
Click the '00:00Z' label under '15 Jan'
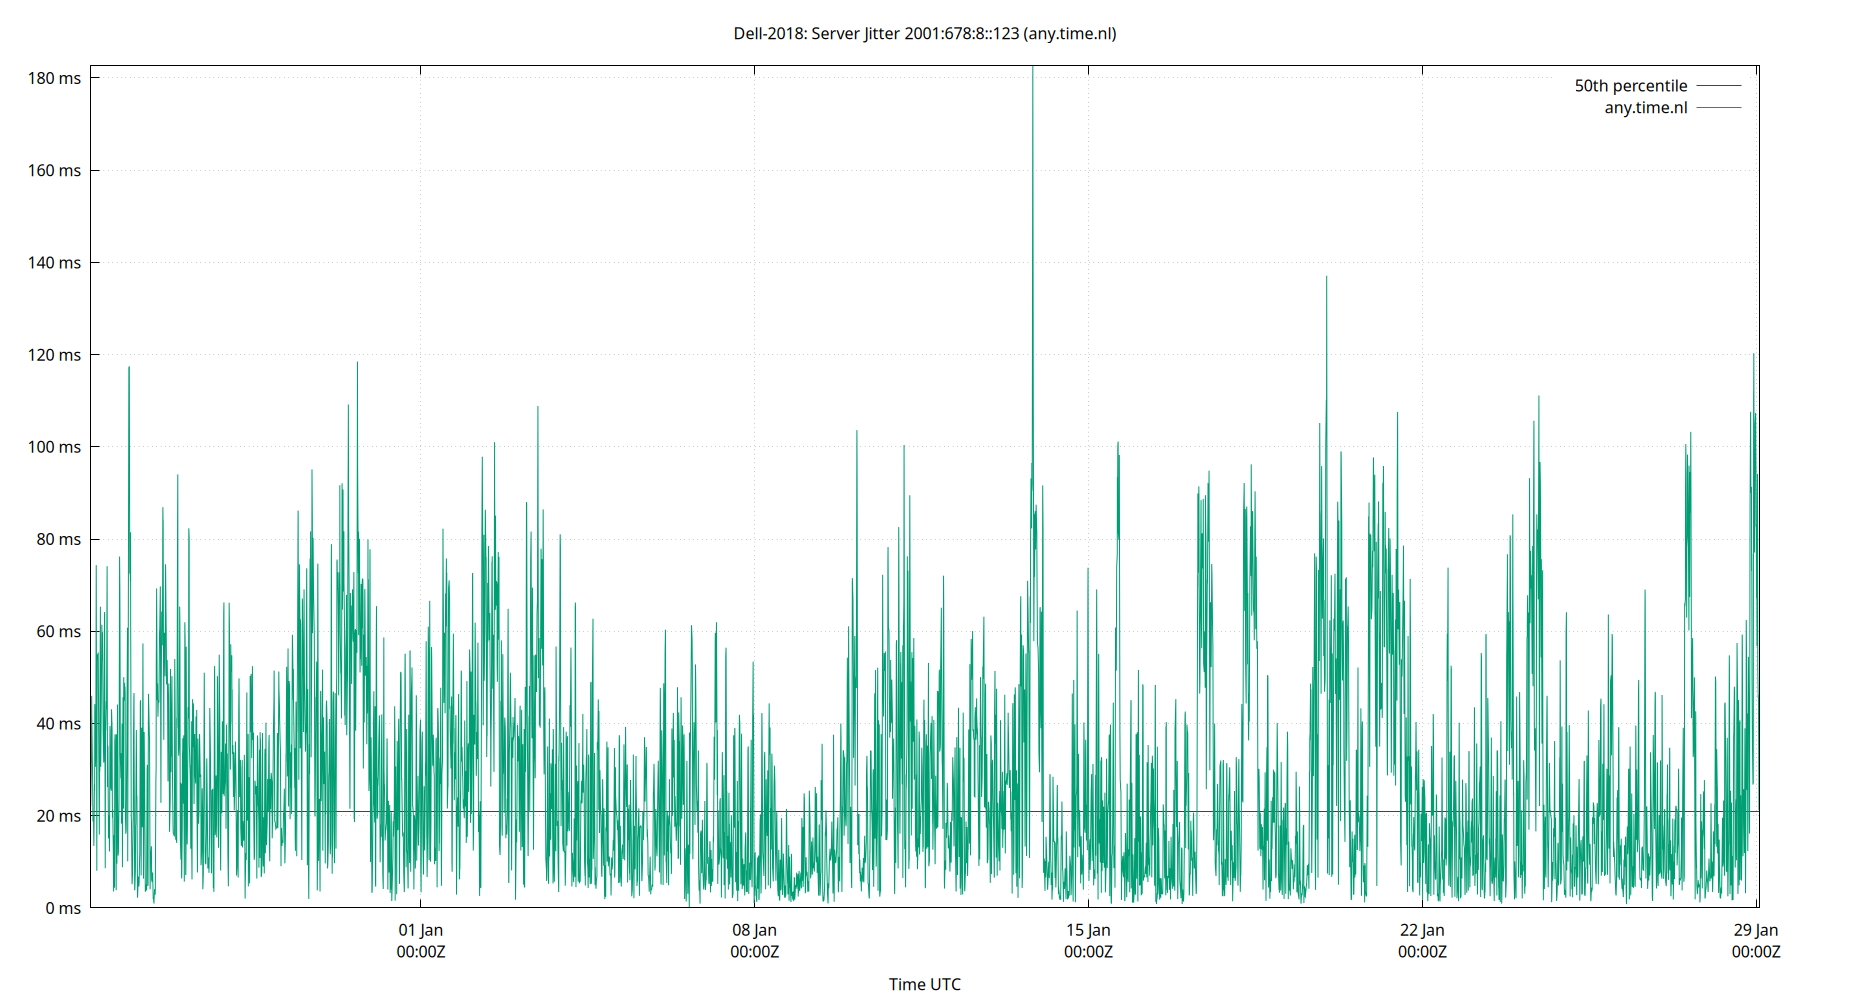(1088, 952)
